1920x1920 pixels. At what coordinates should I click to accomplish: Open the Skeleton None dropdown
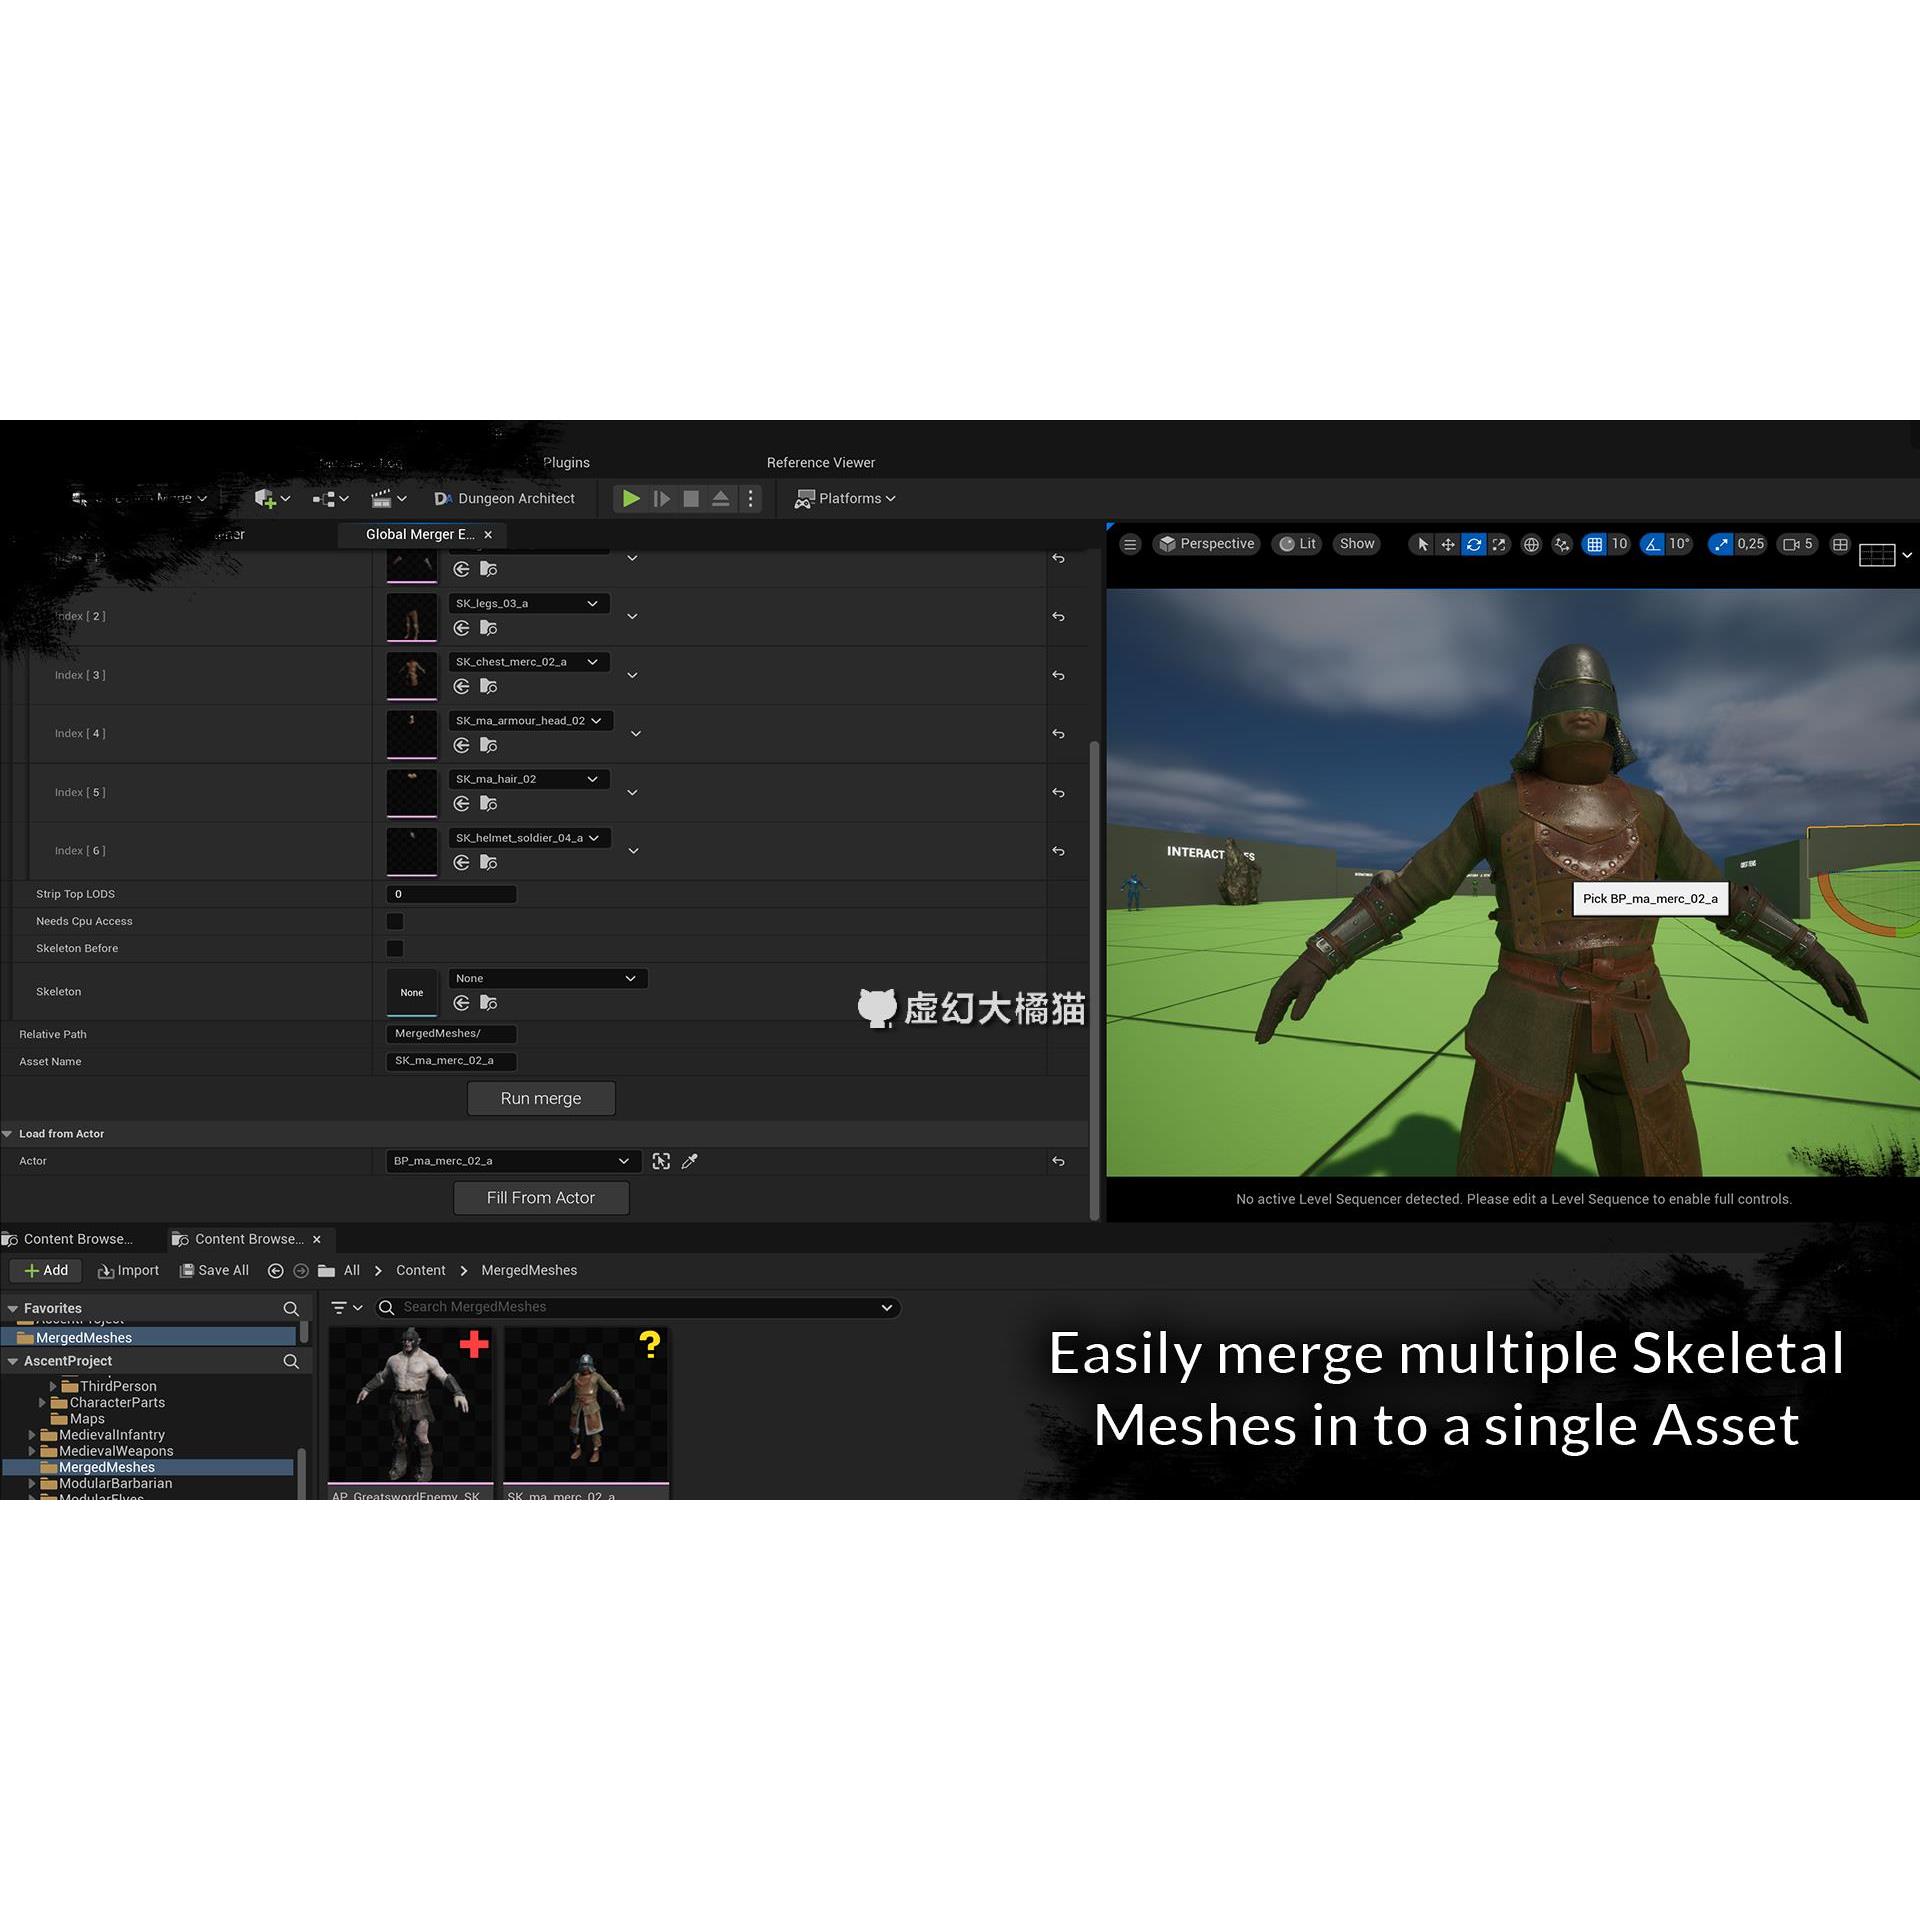coord(547,978)
